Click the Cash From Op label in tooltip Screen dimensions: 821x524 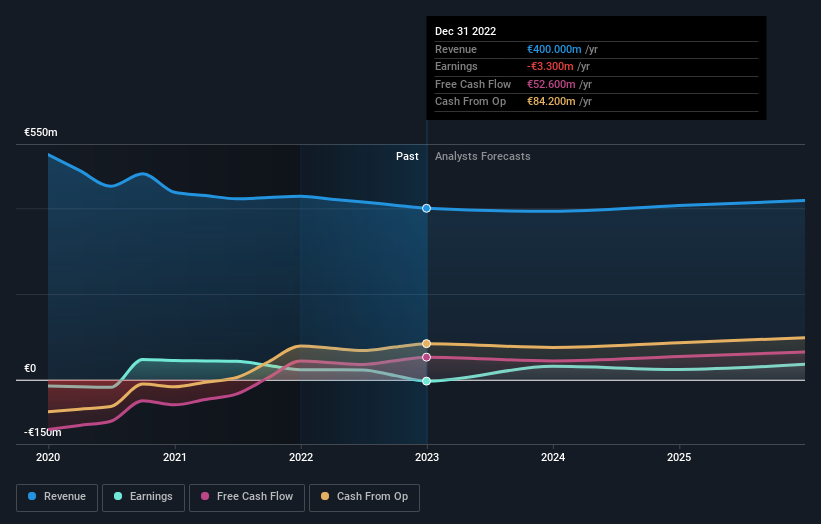tap(470, 102)
